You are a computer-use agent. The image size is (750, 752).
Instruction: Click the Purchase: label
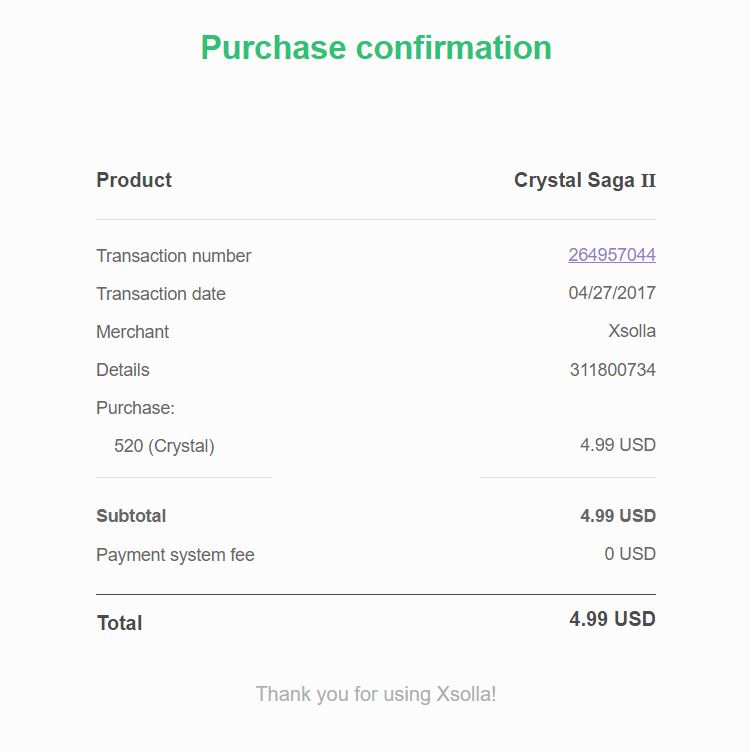click(x=135, y=408)
